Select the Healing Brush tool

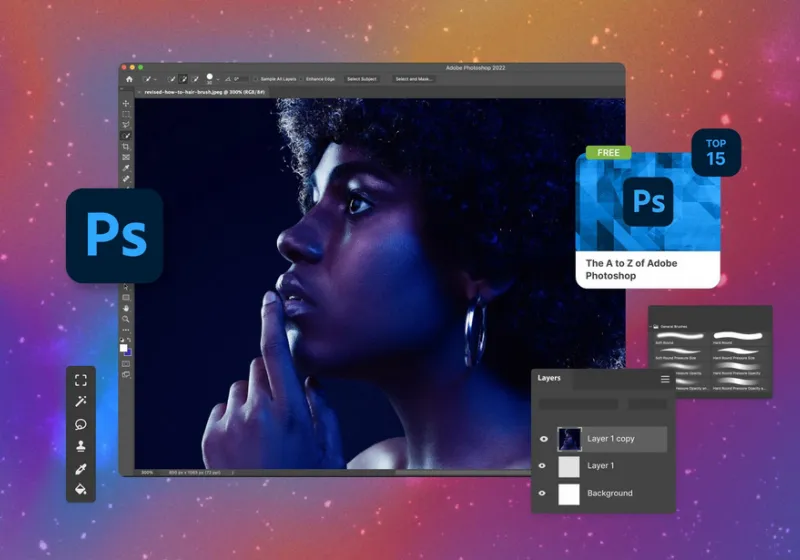(126, 179)
